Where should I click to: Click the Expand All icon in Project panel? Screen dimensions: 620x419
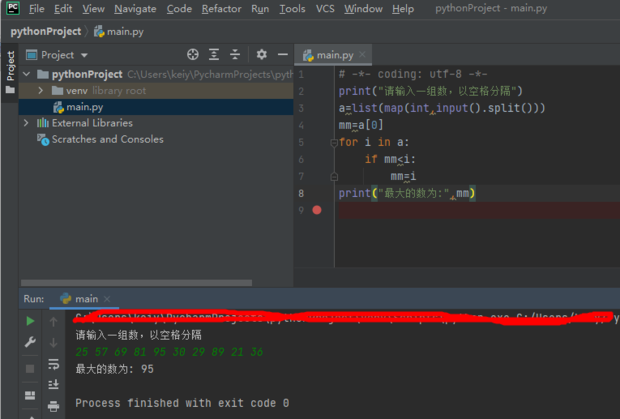click(x=215, y=55)
